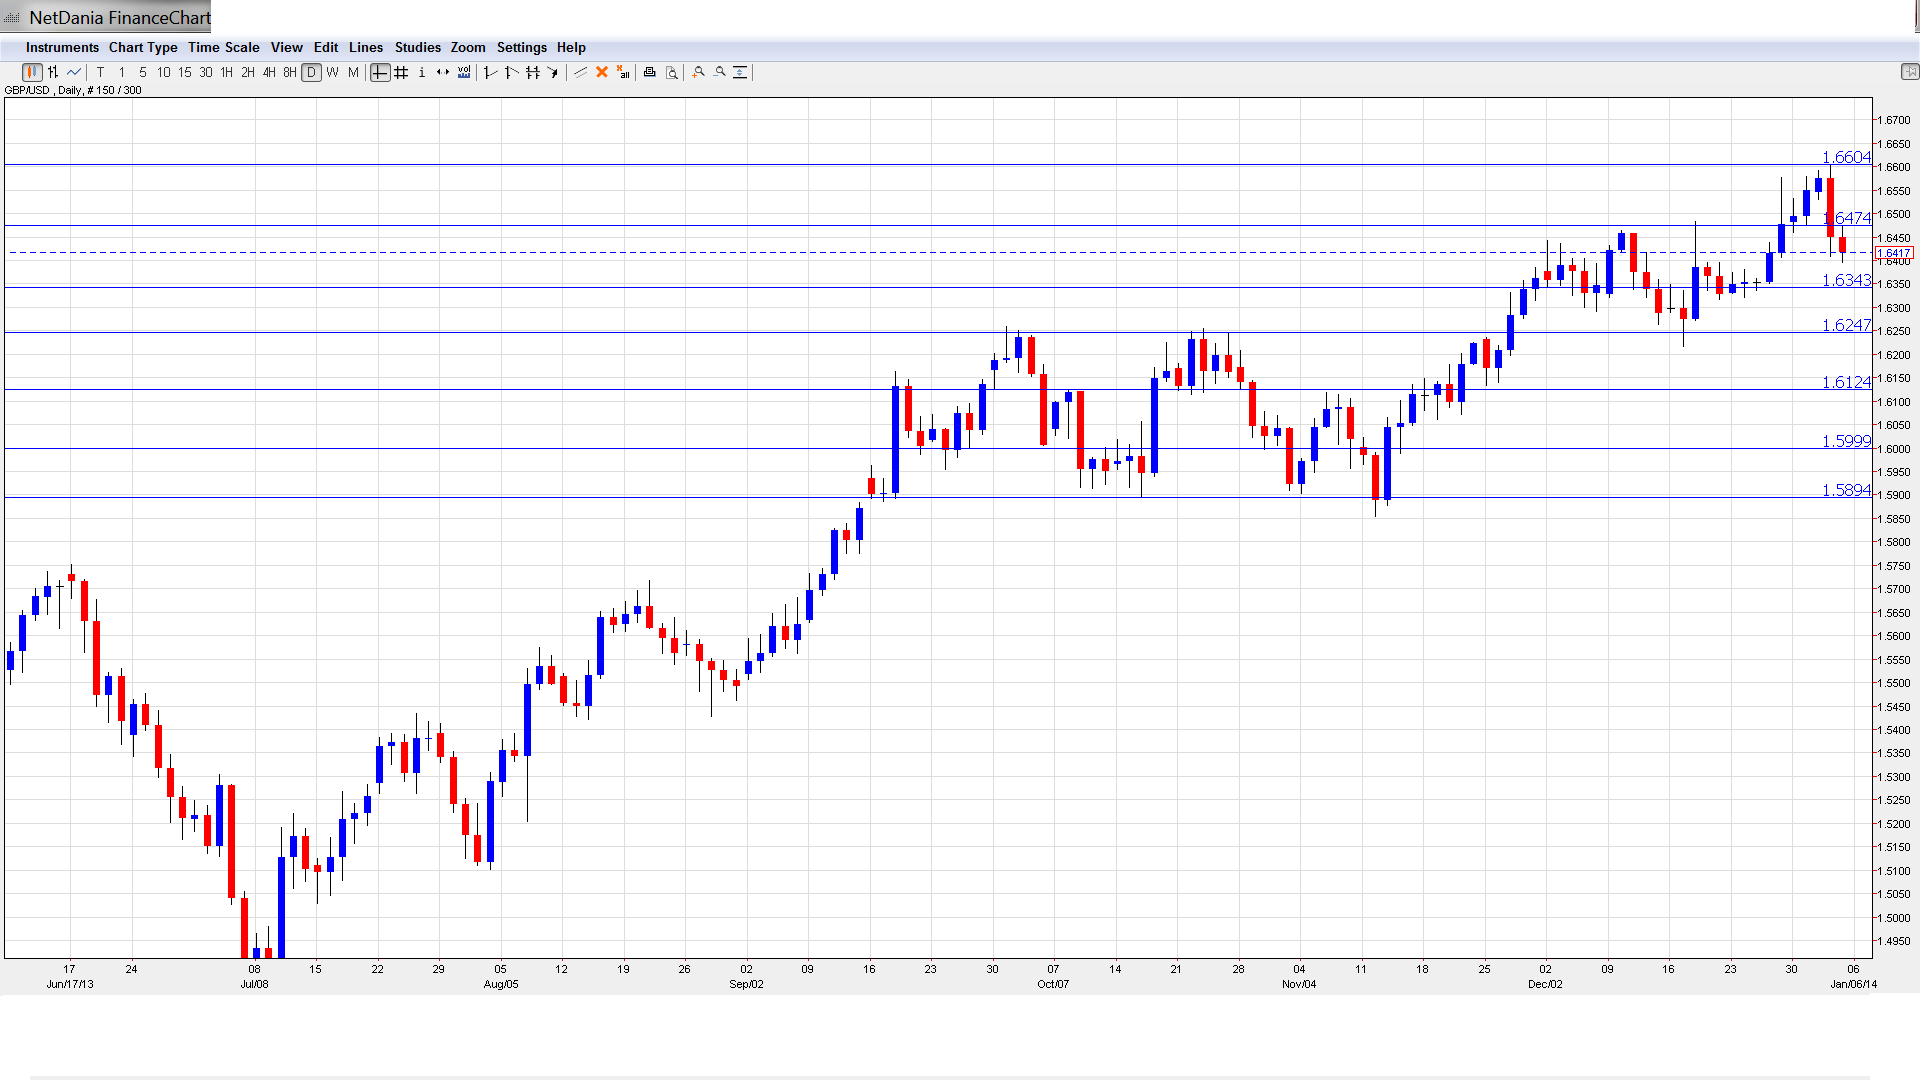
Task: Open the print preview icon
Action: (672, 72)
